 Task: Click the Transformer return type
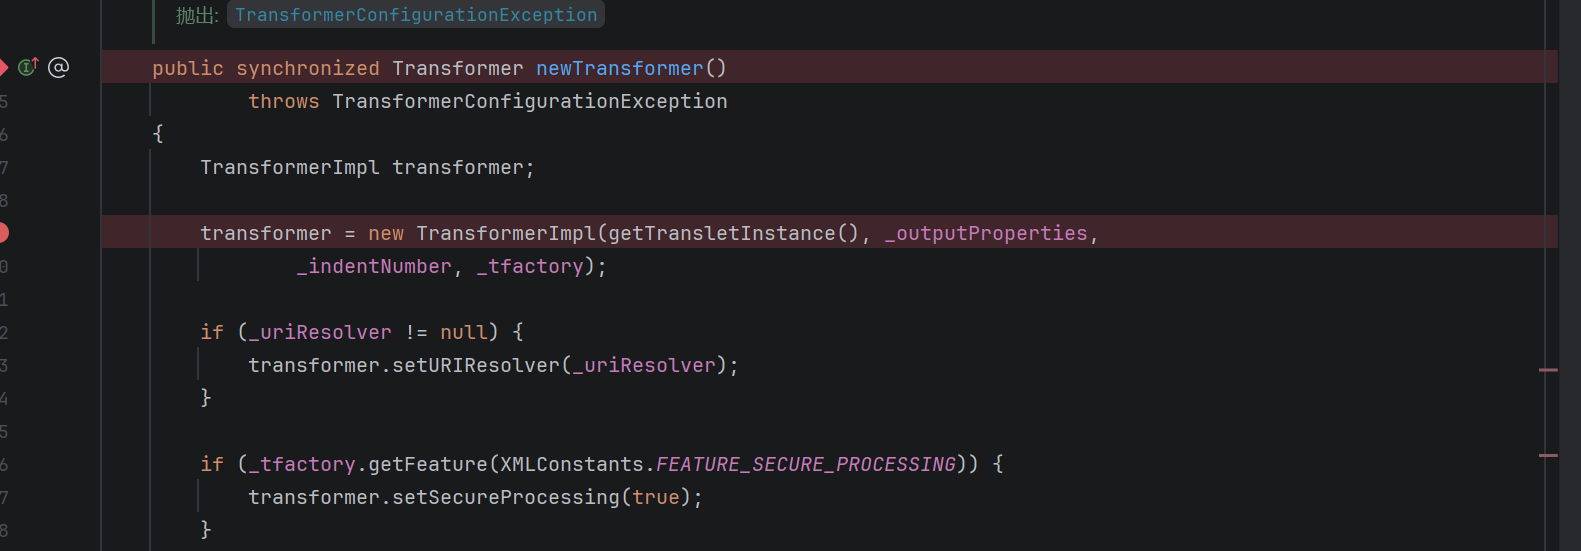click(457, 68)
